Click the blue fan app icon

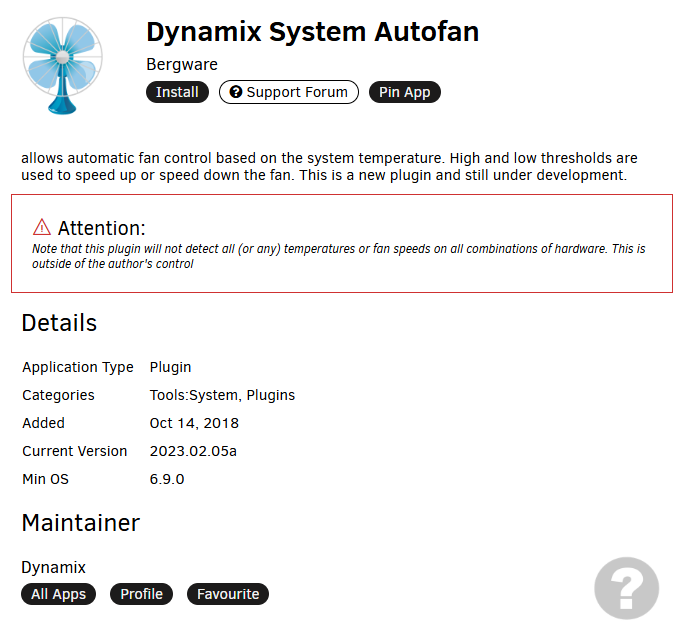[63, 66]
